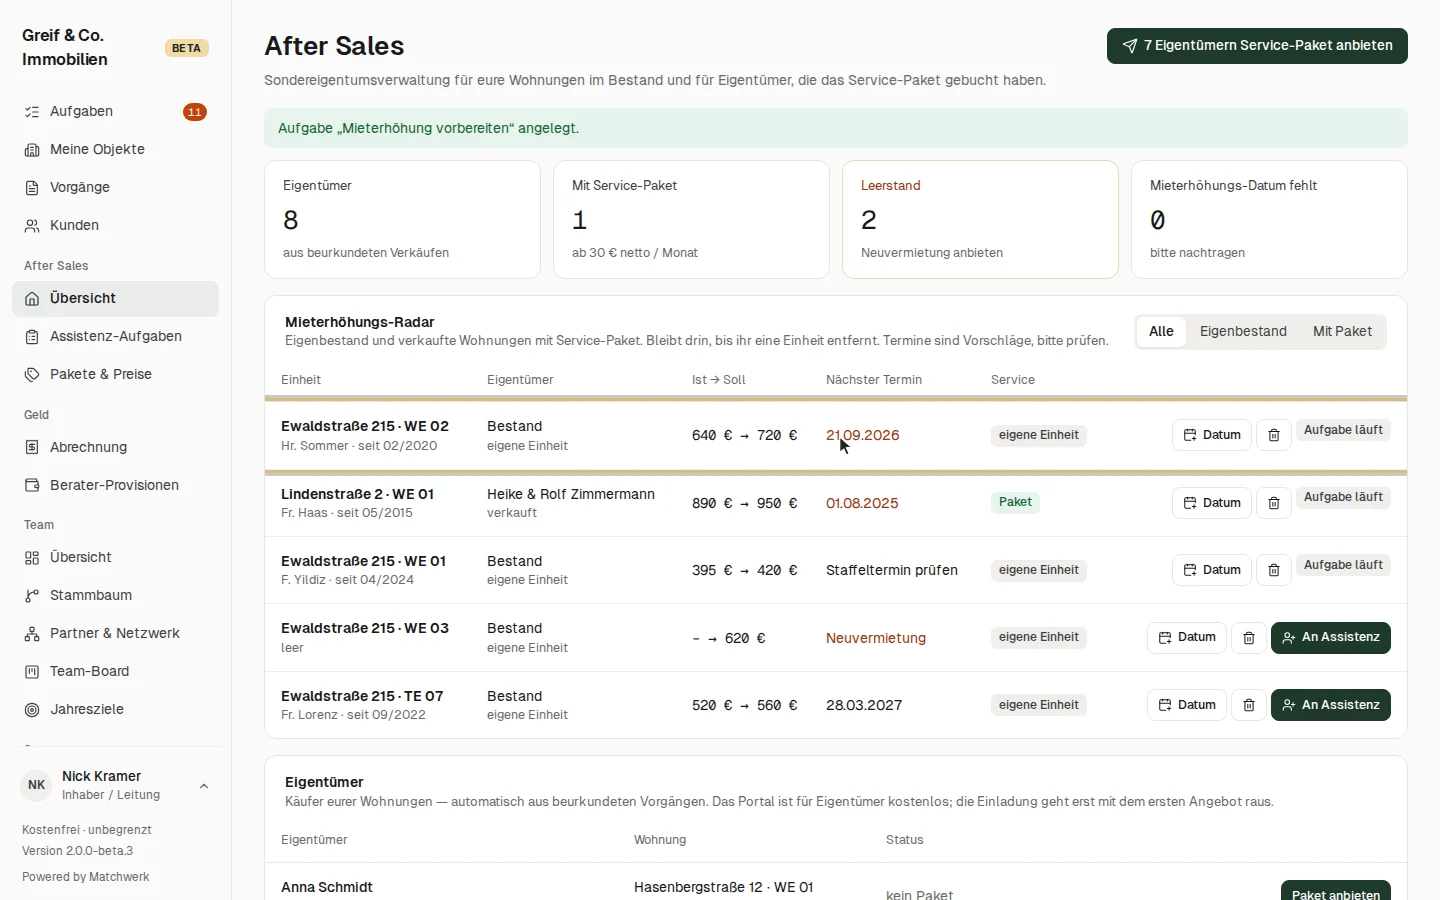1440x900 pixels.
Task: Open Jahresziele
Action: click(115, 709)
